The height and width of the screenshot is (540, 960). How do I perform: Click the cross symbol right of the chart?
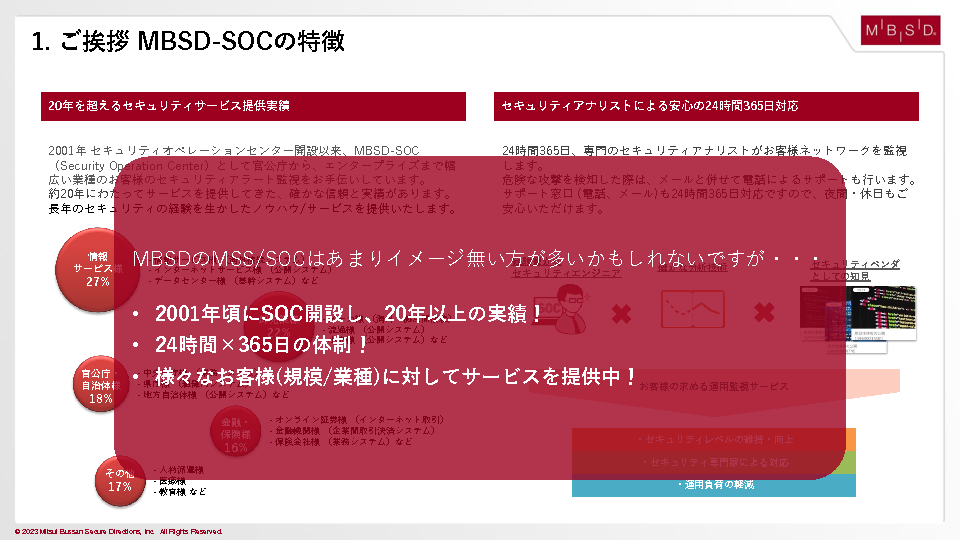coord(764,313)
